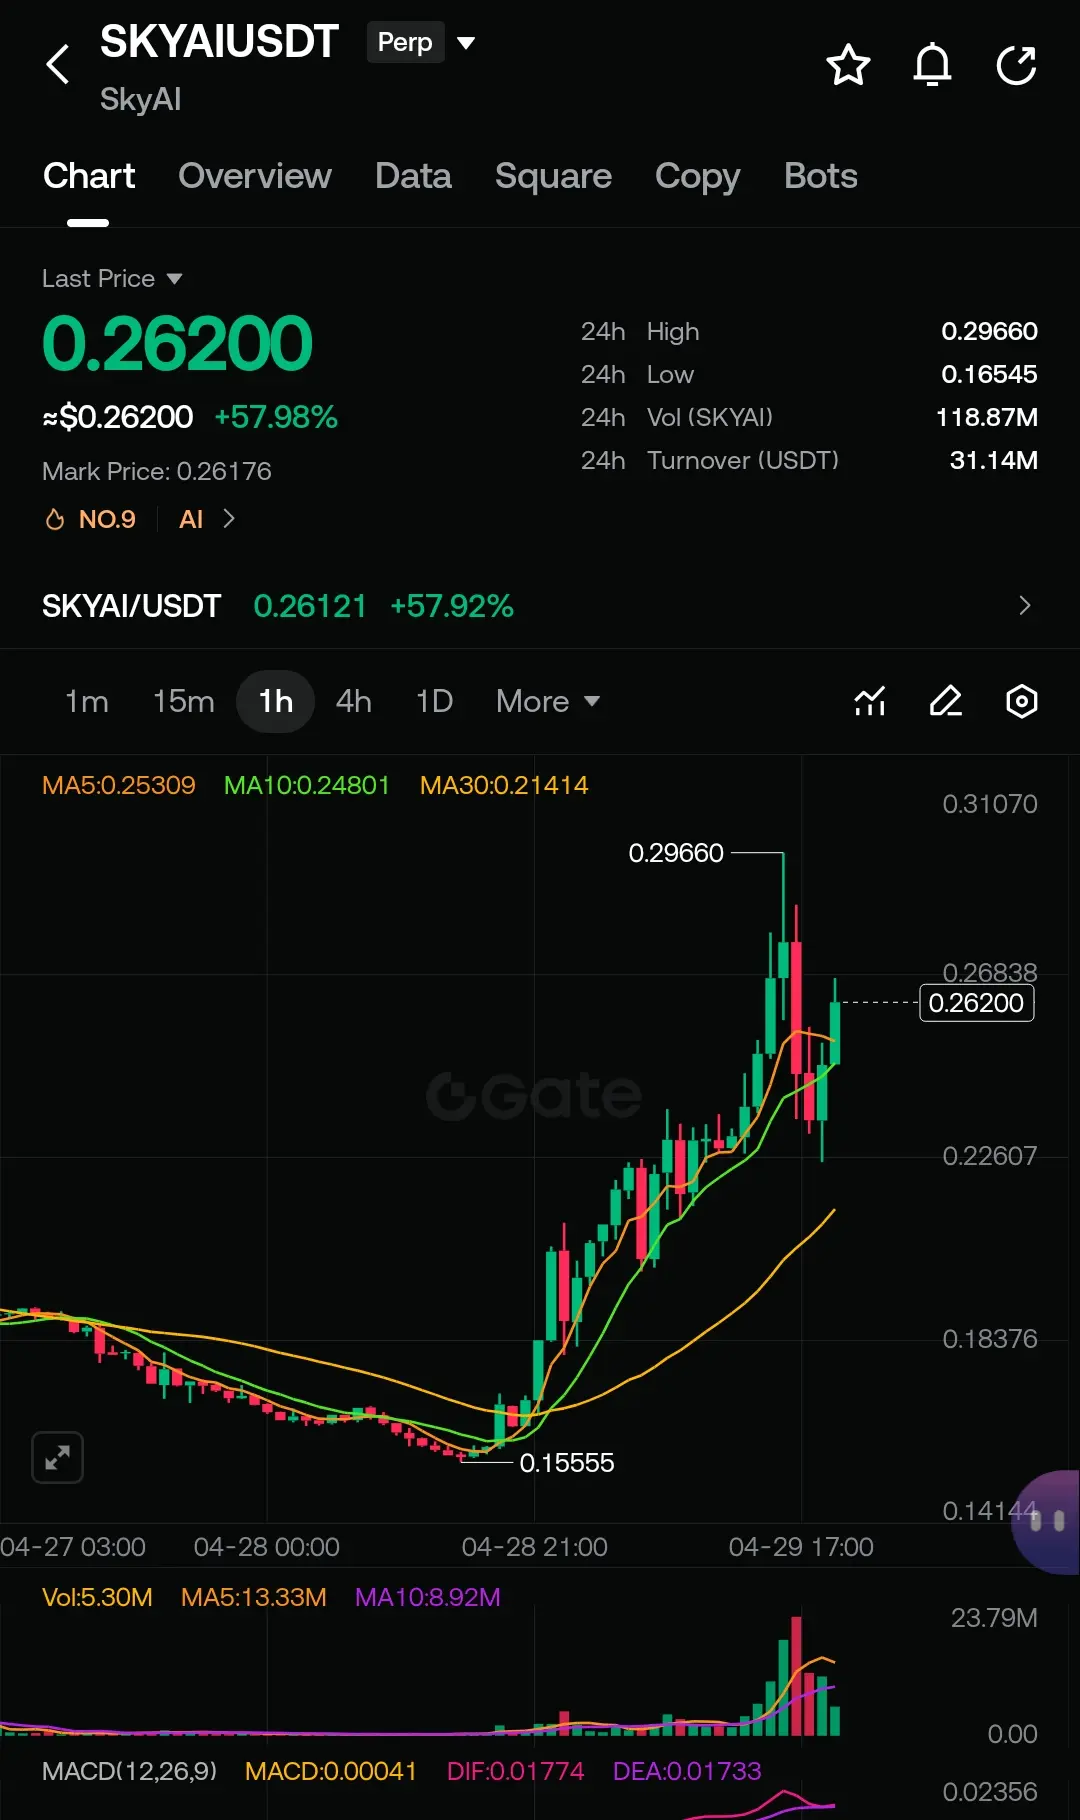Tap the MACD(12,26,9) indicator label

click(x=129, y=1771)
